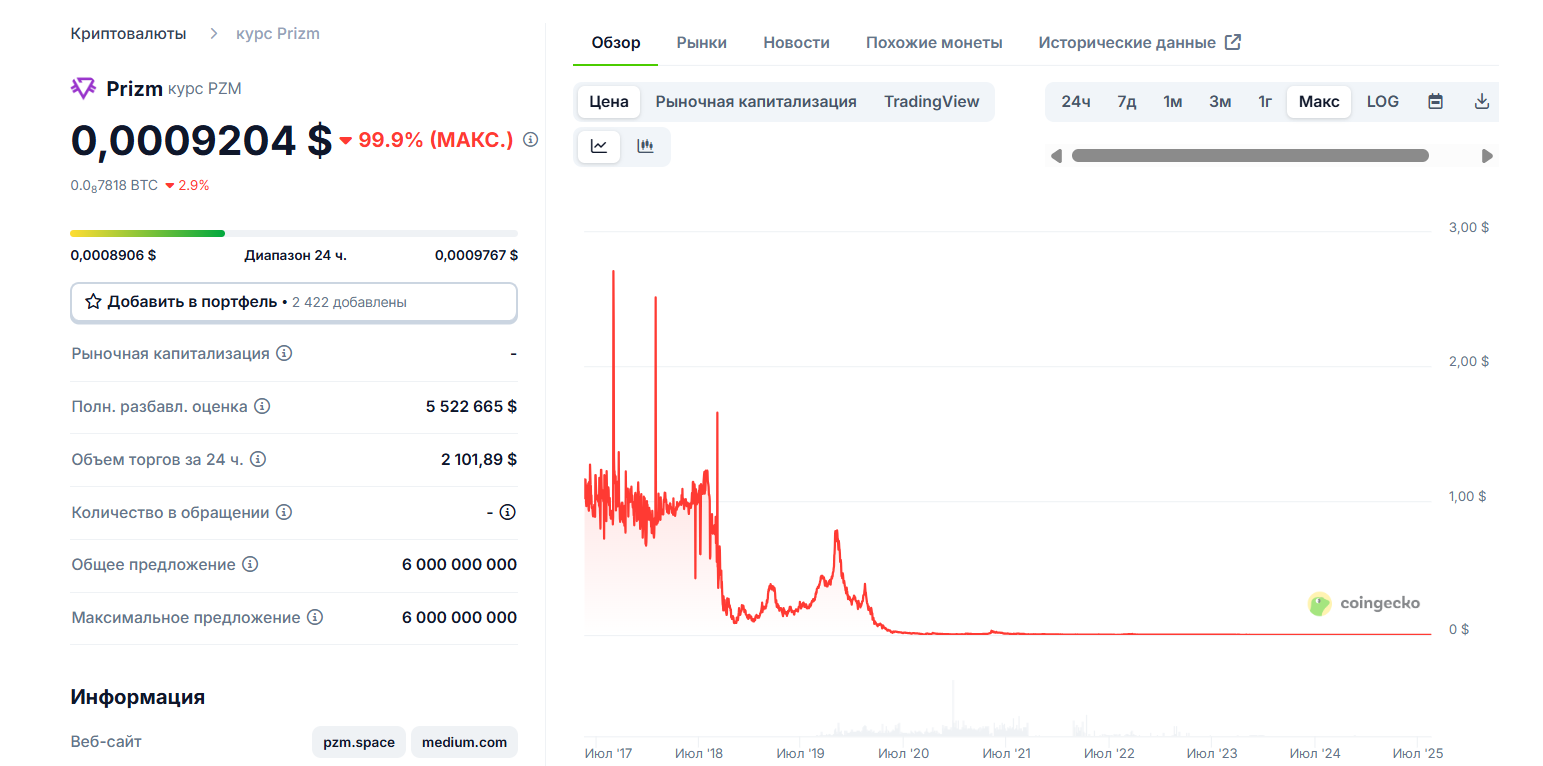Open the Рынки tab
This screenshot has height=766, width=1543.
[701, 42]
